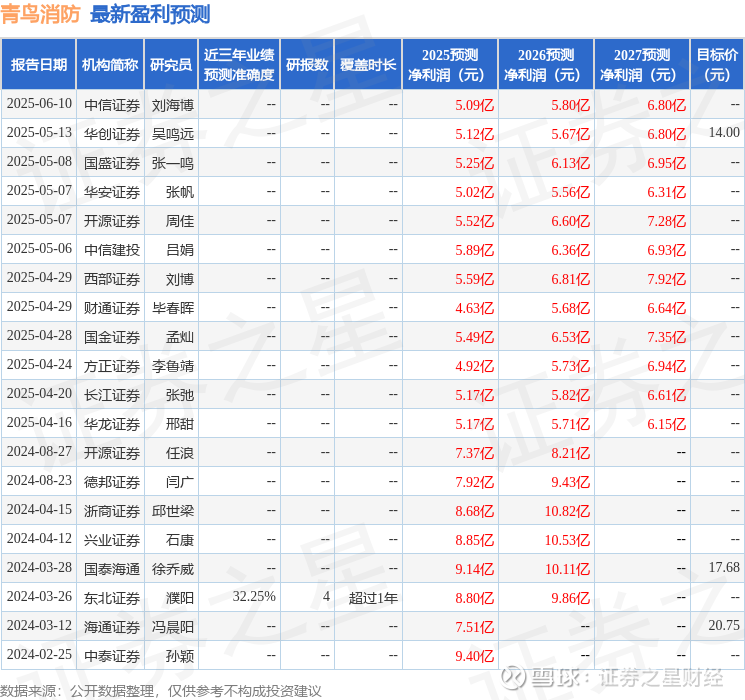Viewport: 745px width, 700px height.
Task: Click analyst 冯晨阳 cell
Action: 172,627
